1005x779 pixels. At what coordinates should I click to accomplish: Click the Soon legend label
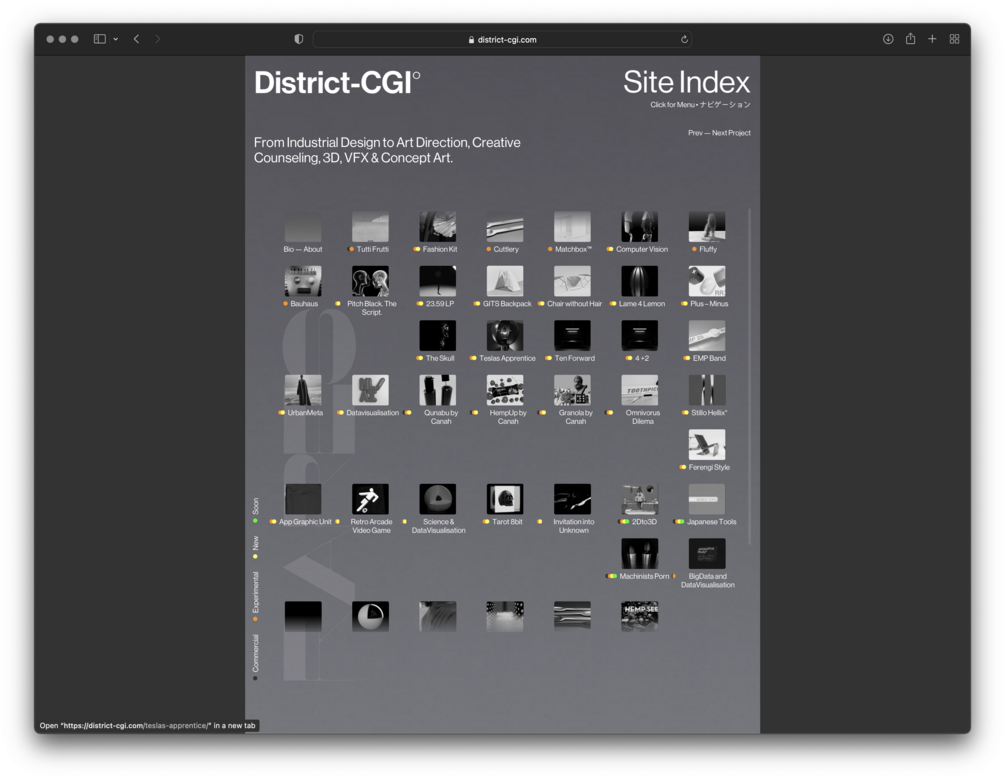pos(255,507)
